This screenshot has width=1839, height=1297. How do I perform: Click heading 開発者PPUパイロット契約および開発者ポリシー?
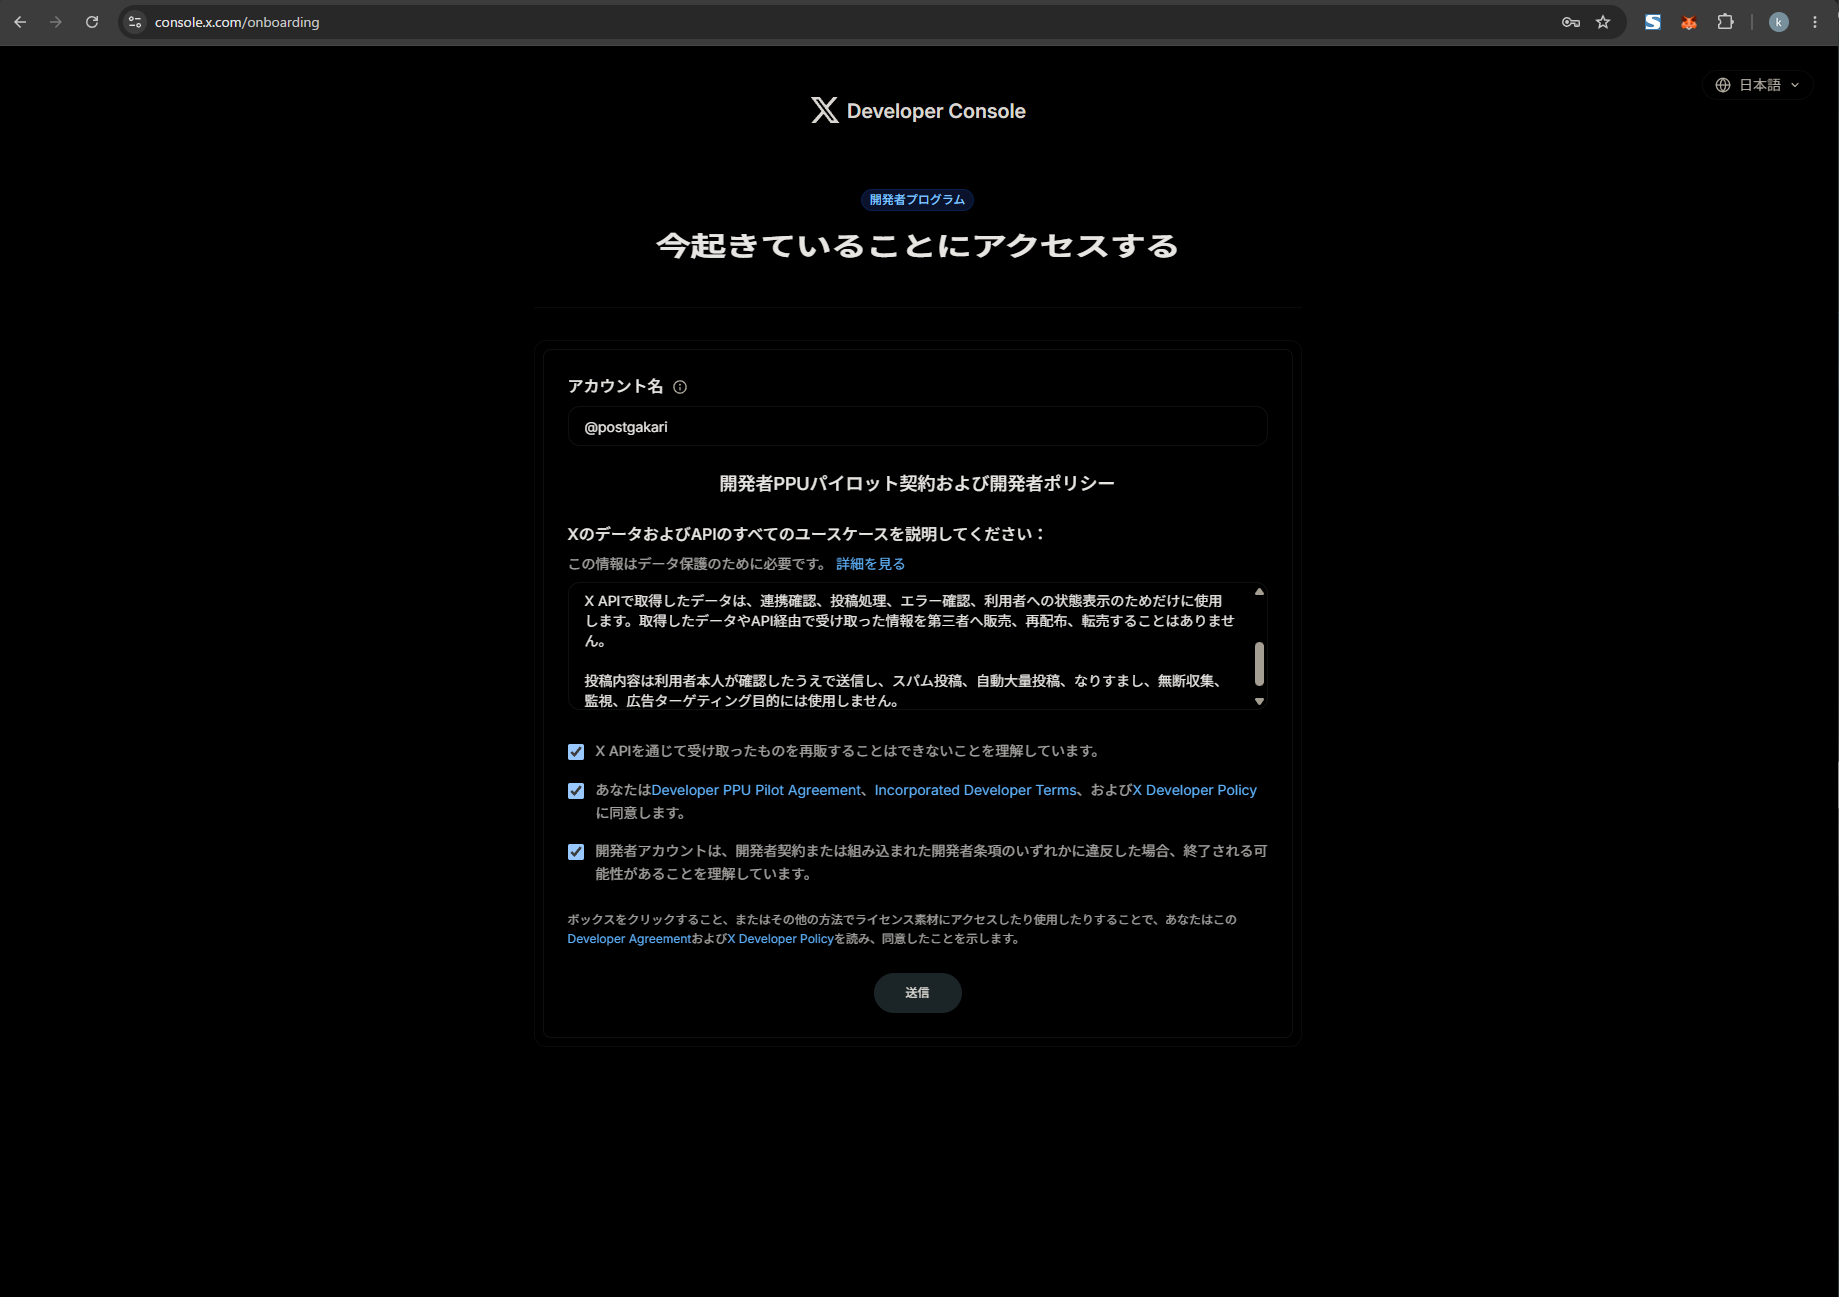pyautogui.click(x=917, y=484)
